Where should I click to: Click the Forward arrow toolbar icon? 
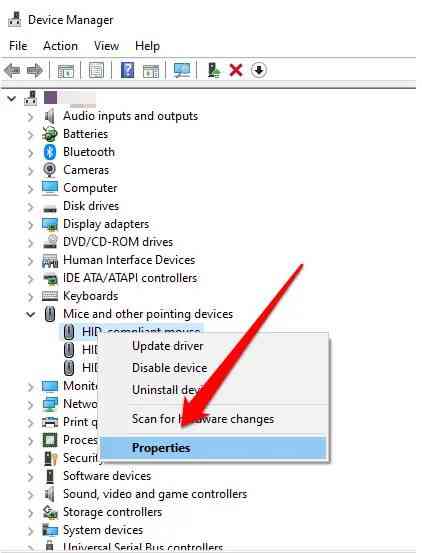pos(35,71)
